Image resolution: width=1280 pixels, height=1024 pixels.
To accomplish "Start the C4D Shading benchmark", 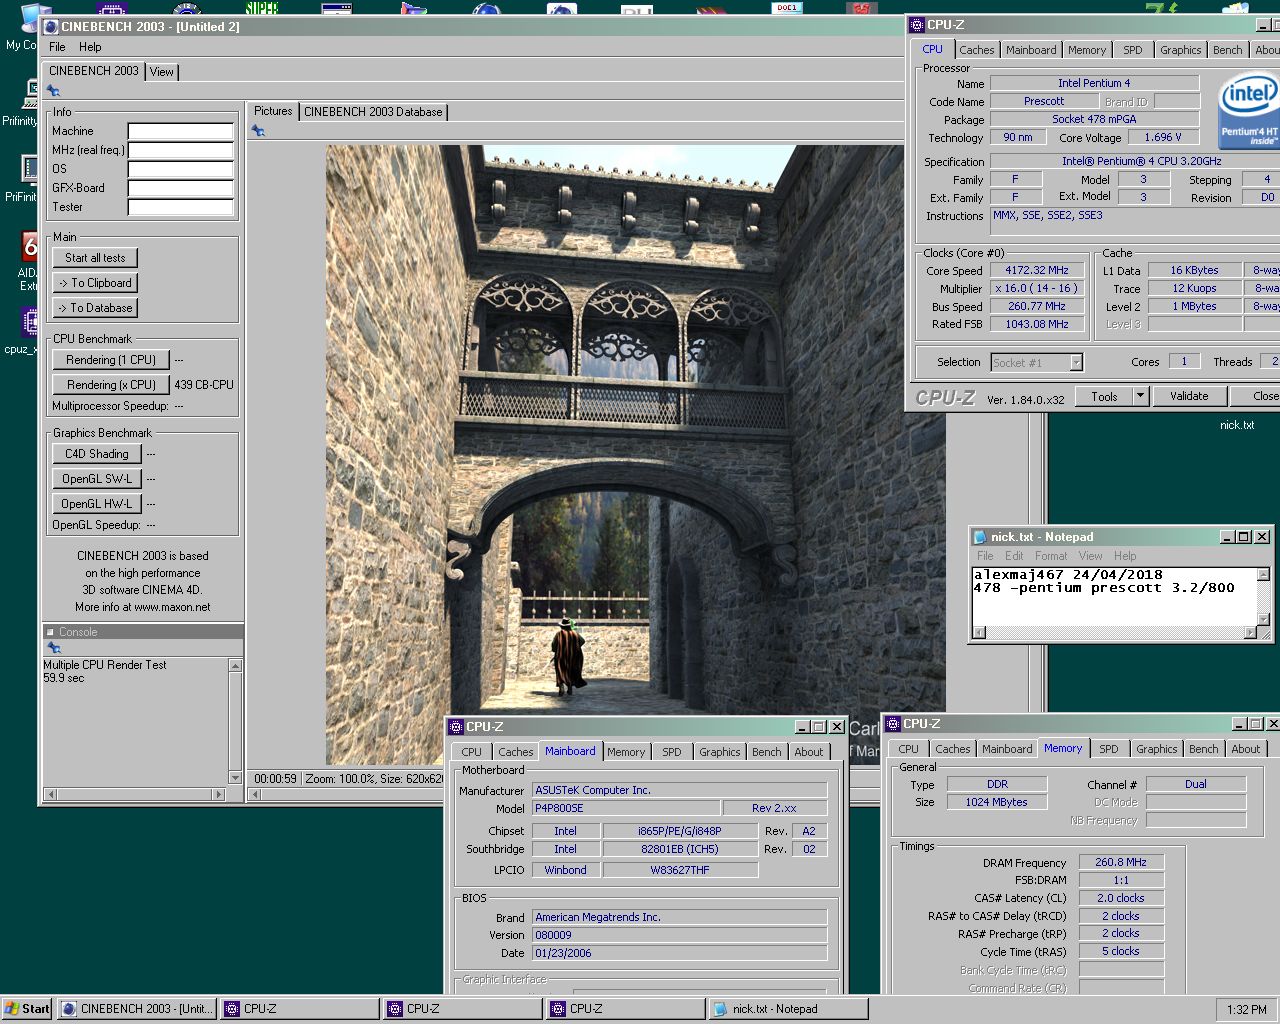I will pos(97,454).
